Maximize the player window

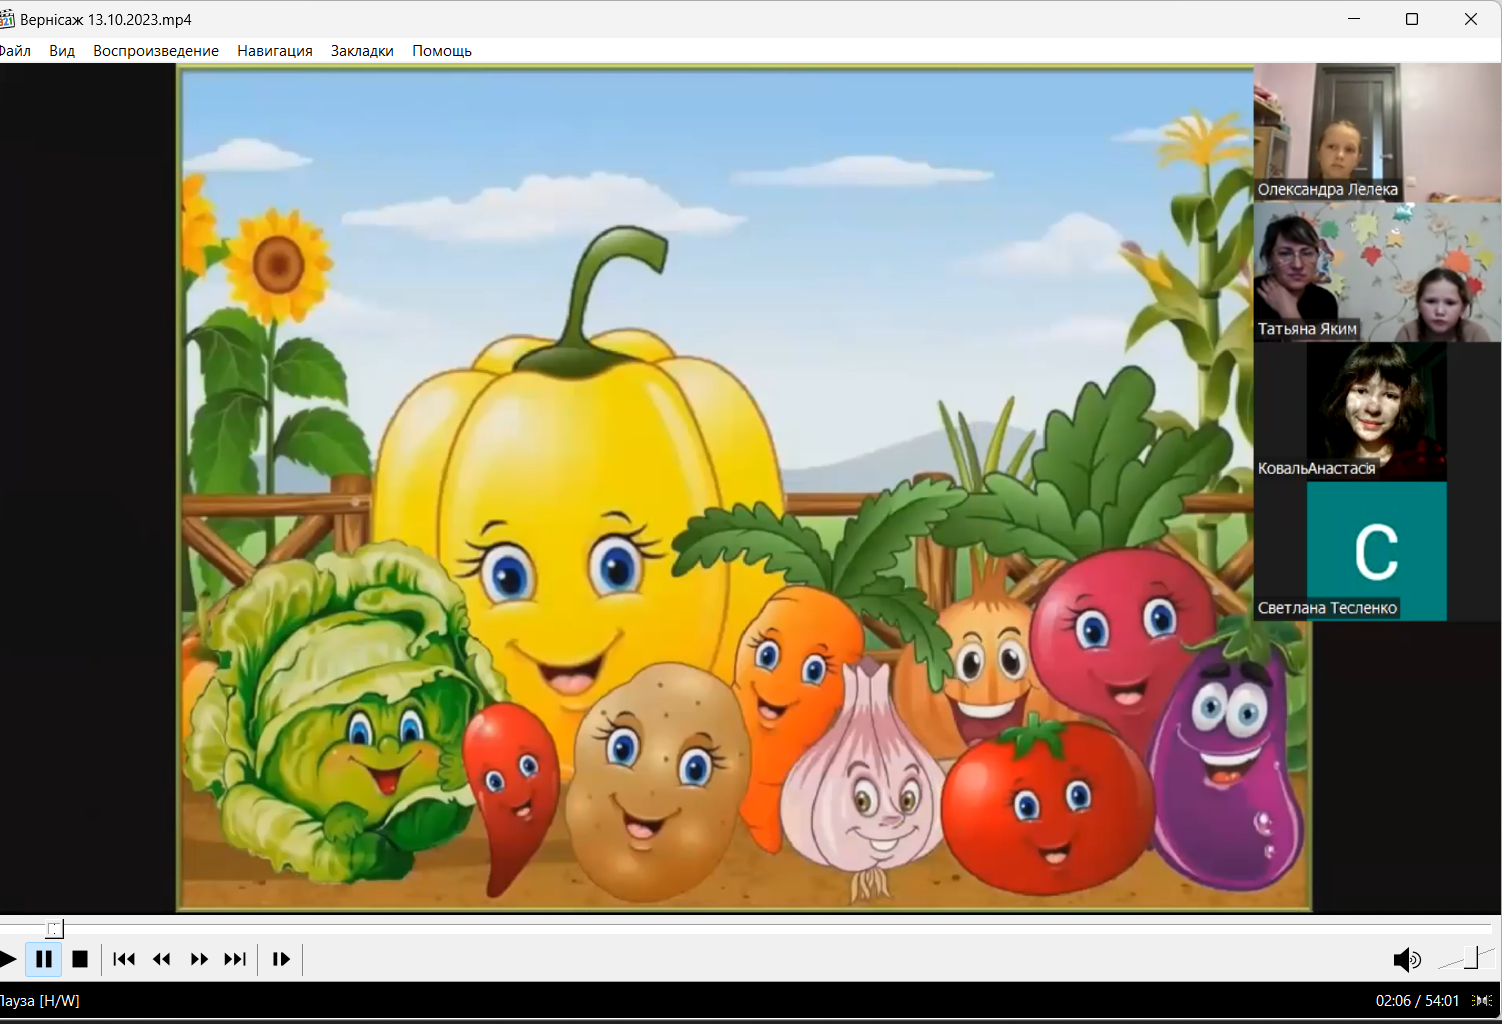point(1412,19)
